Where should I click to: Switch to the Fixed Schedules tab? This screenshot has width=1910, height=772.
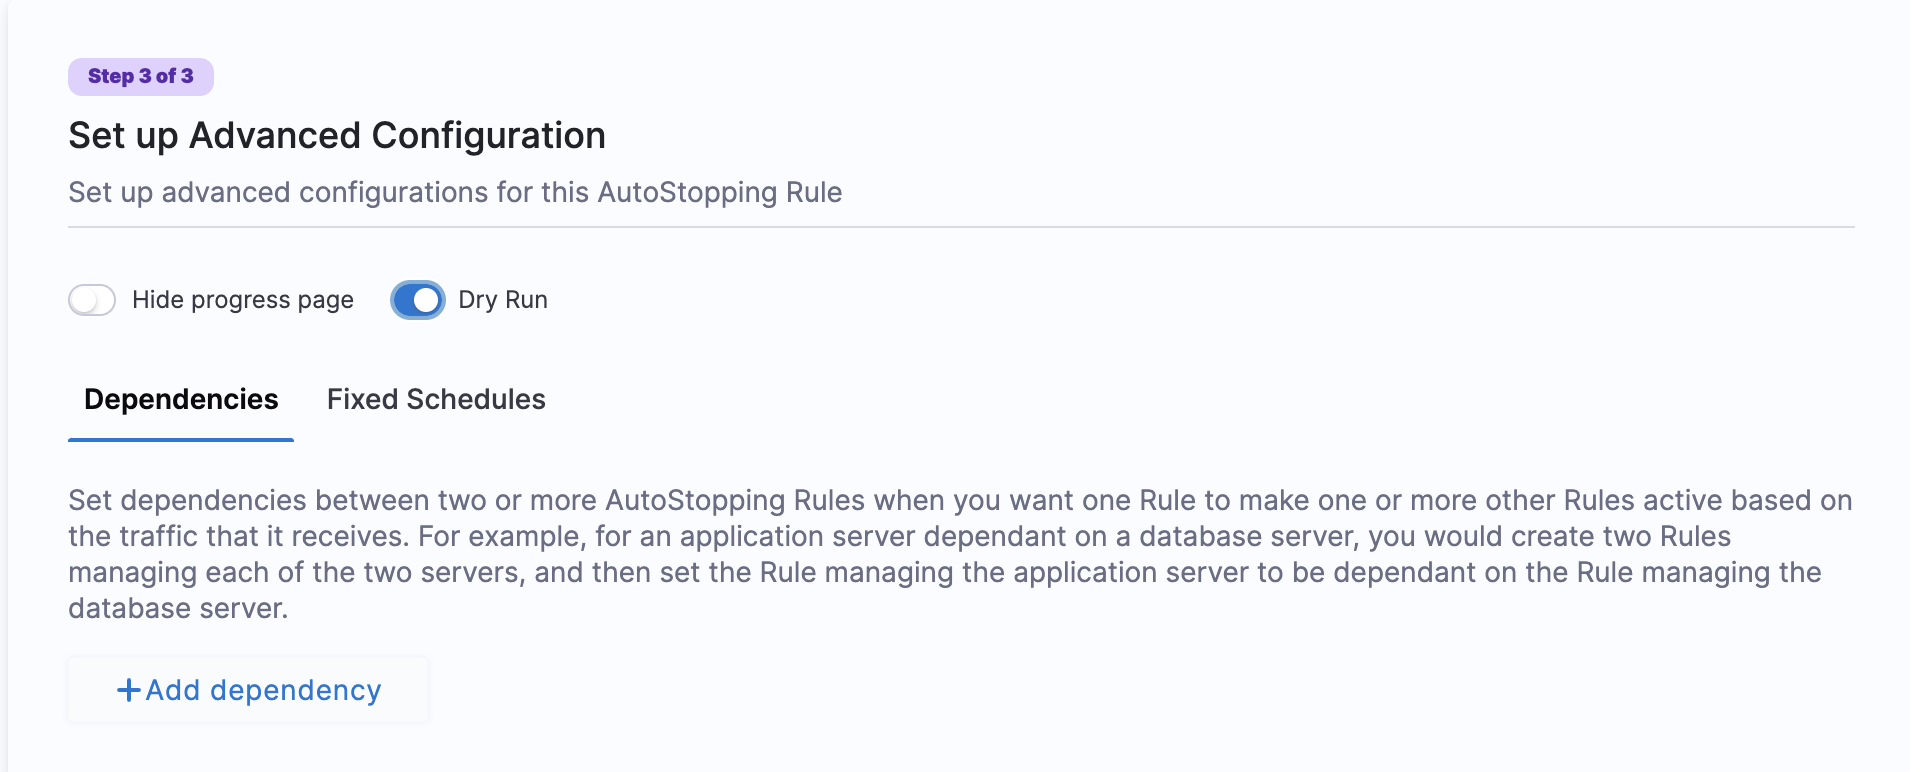click(x=436, y=399)
